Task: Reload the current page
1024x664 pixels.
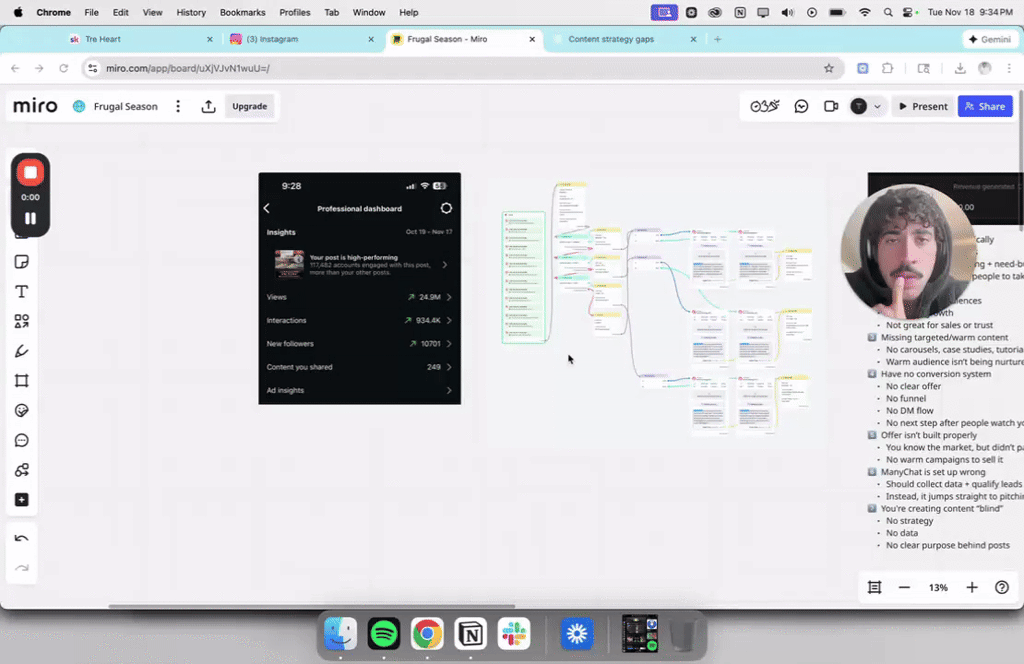Action: tap(63, 68)
